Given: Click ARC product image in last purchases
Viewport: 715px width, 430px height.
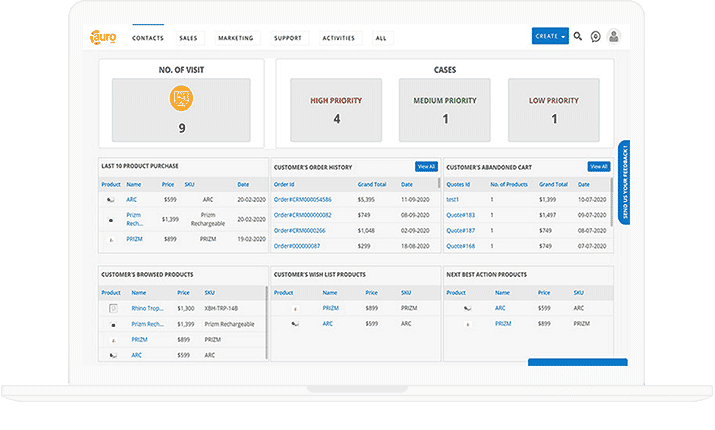Looking at the screenshot, I should point(111,200).
